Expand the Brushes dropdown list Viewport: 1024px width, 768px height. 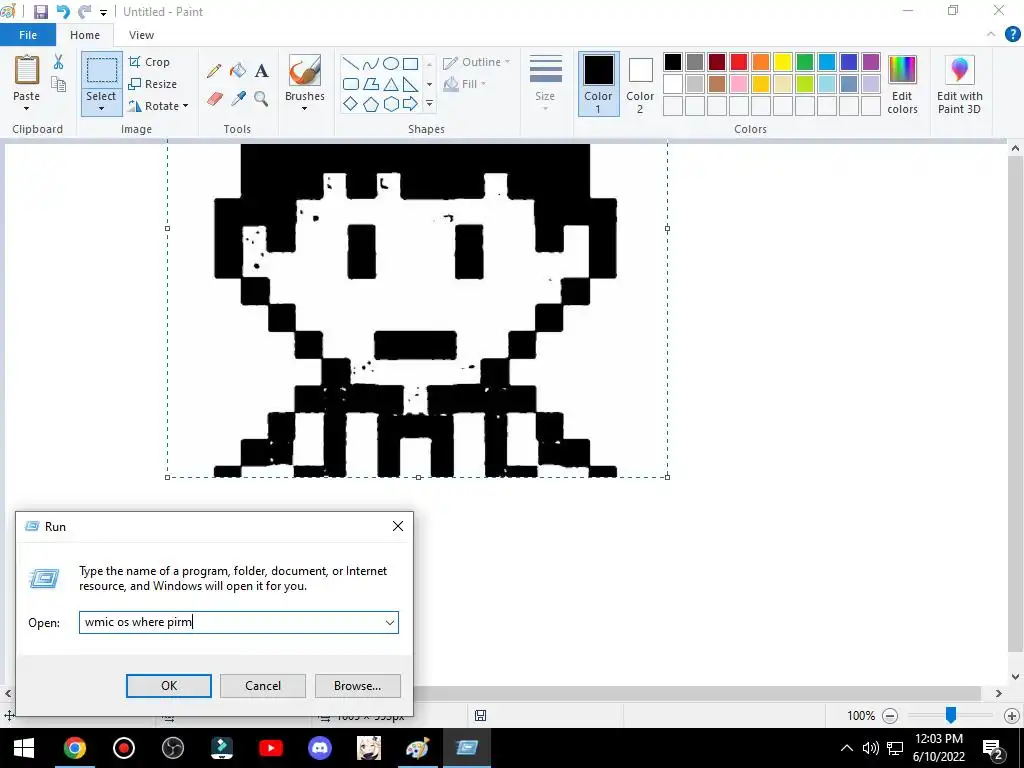pyautogui.click(x=304, y=108)
